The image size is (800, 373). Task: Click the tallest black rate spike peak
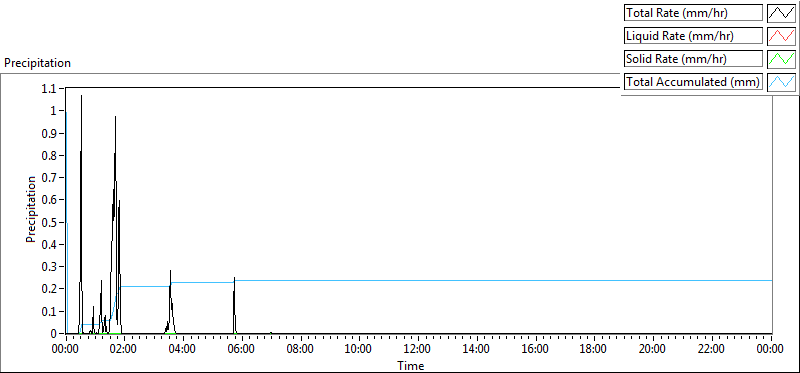coord(81,96)
